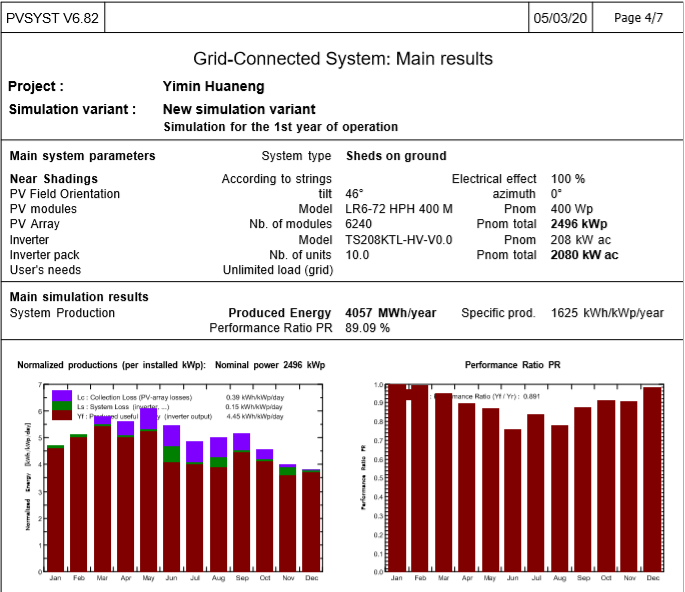Click the New simulation variant text
The image size is (685, 592).
point(239,109)
